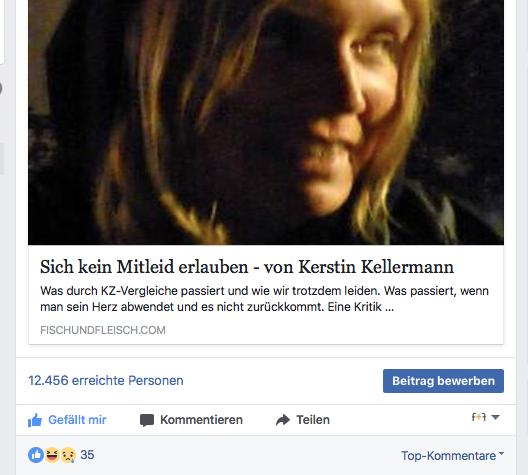Open the small page identity avatar icon

(479, 417)
